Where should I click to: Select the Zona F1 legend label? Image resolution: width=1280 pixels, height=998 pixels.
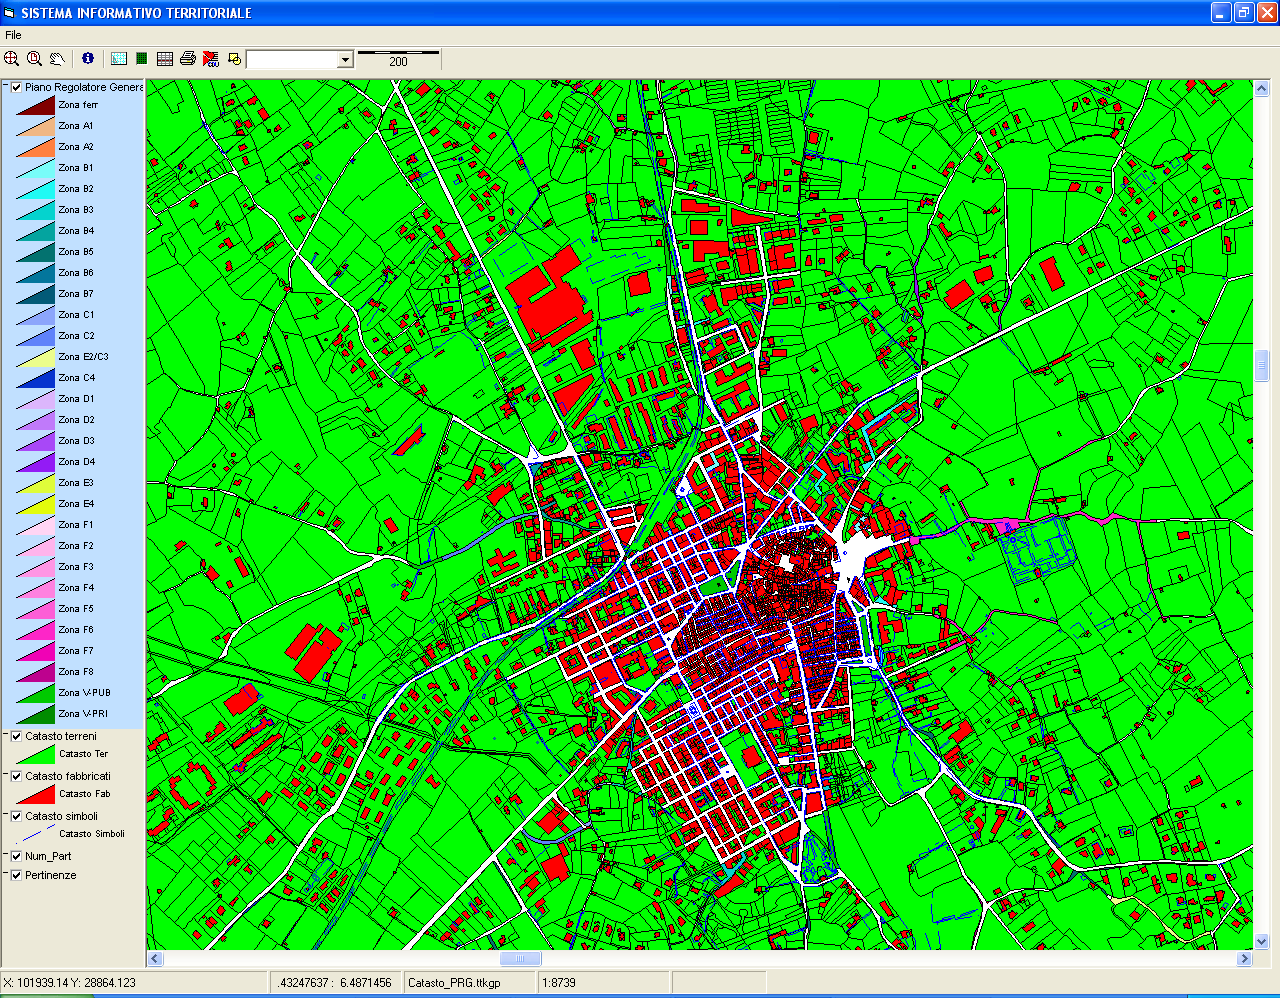[75, 525]
